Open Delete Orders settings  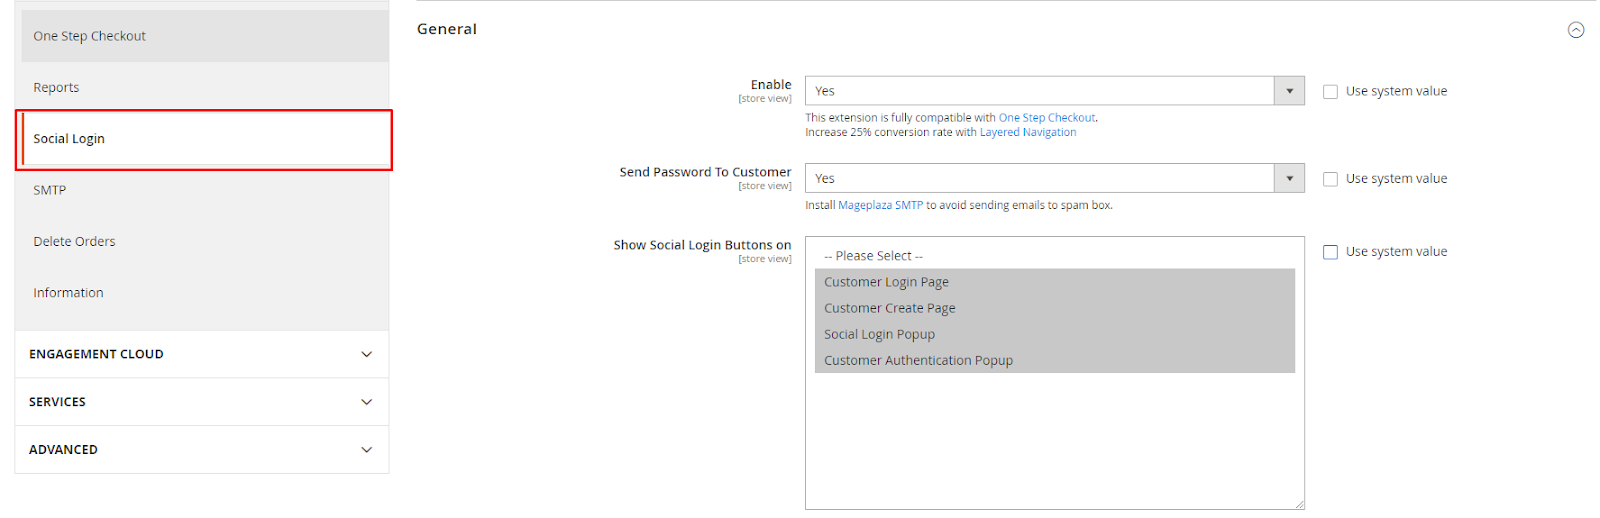[74, 242]
